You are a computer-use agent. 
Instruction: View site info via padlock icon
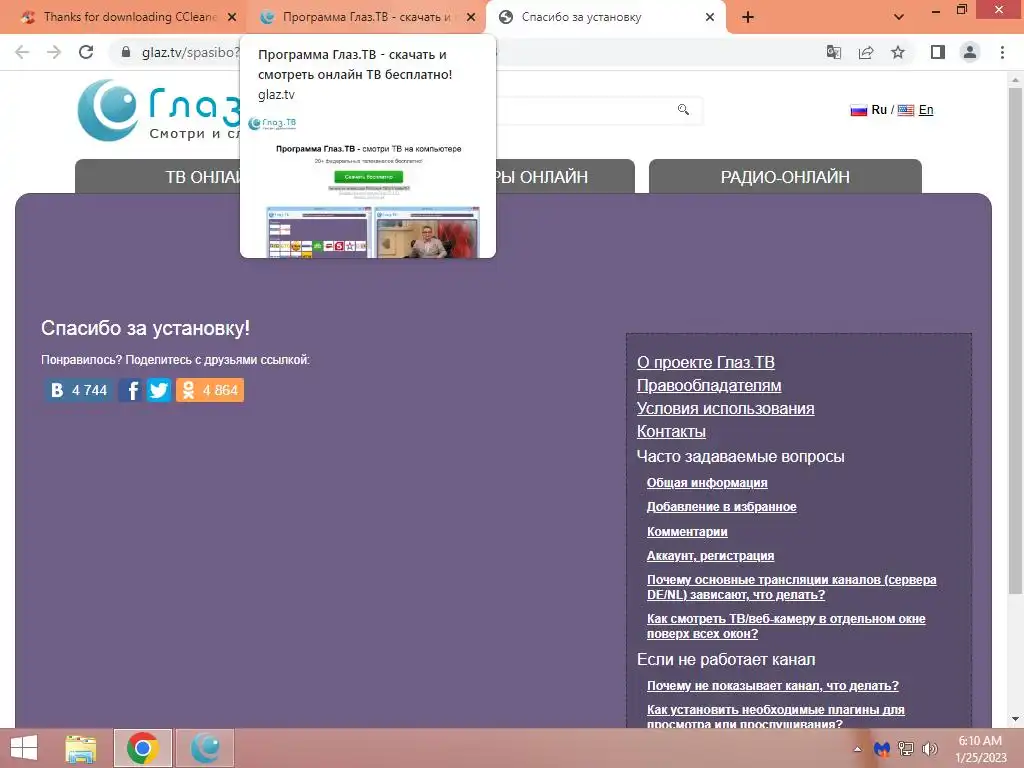[126, 52]
